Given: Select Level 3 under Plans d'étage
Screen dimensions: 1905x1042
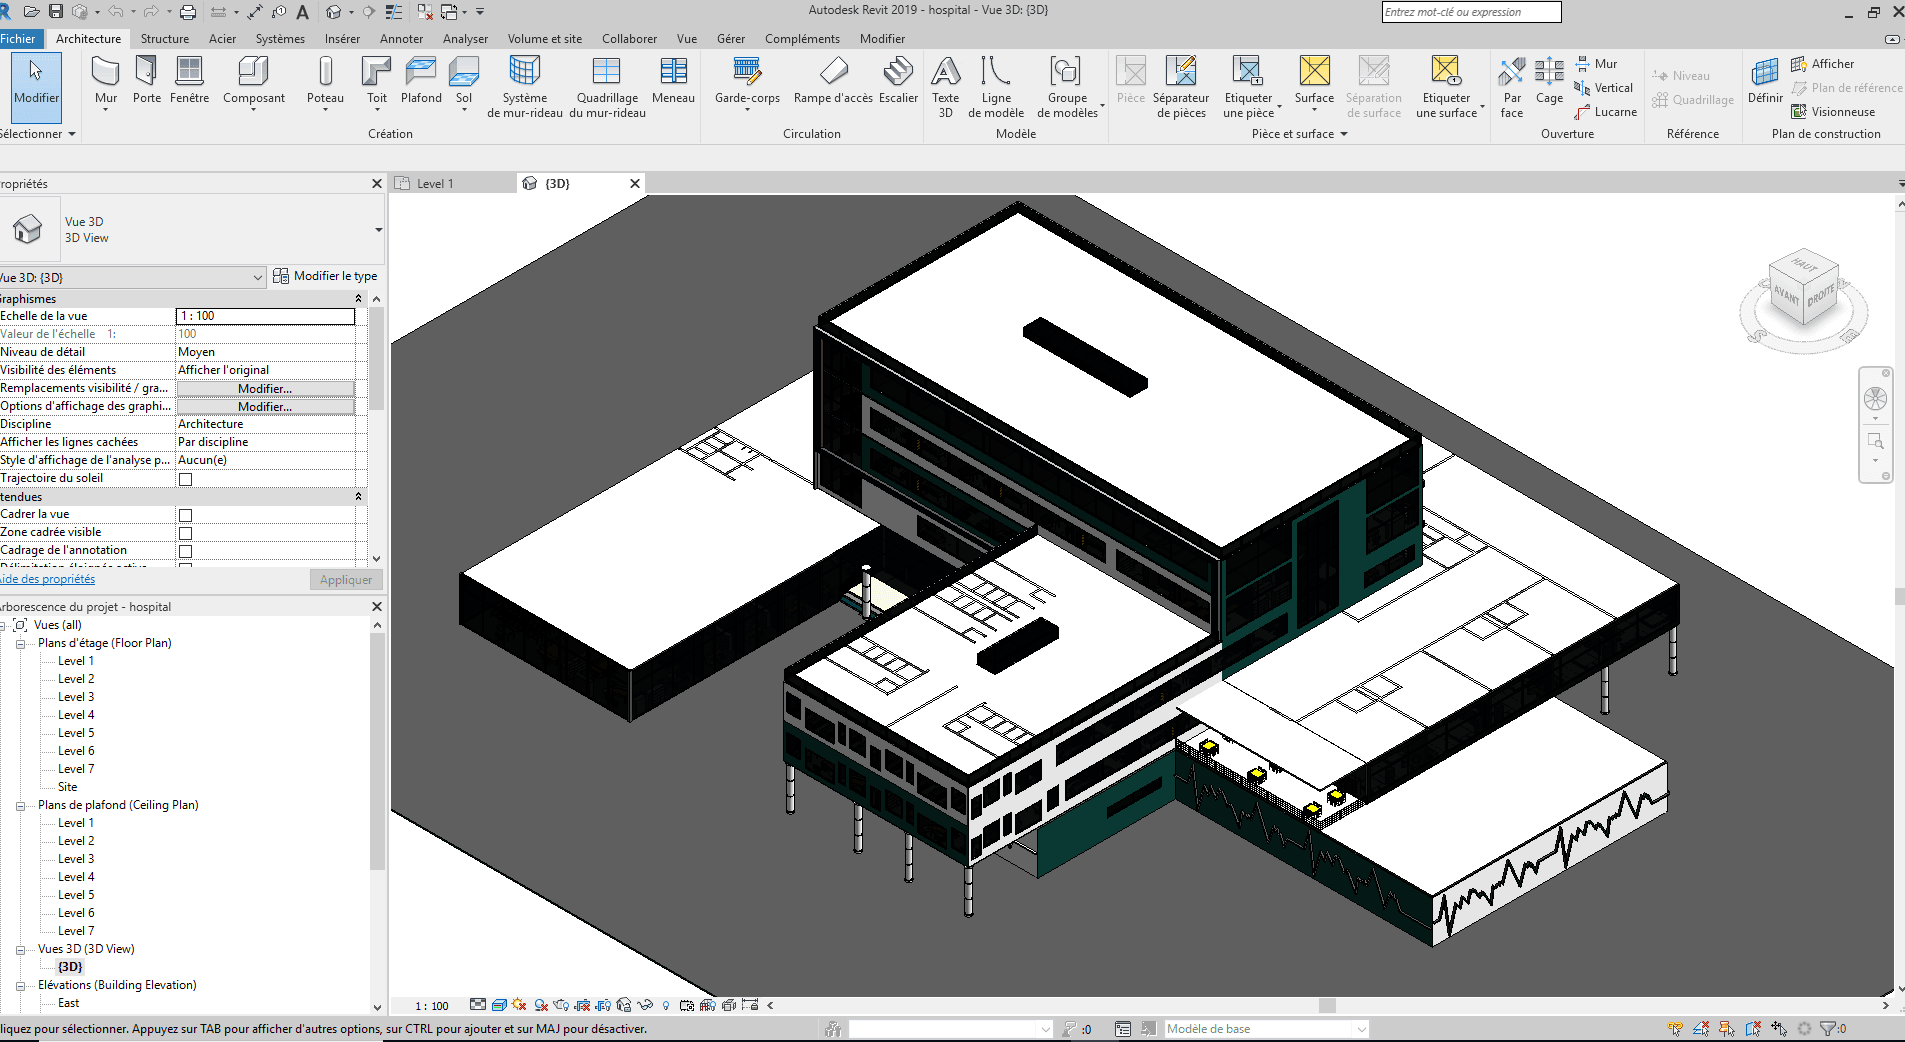Looking at the screenshot, I should click(76, 698).
